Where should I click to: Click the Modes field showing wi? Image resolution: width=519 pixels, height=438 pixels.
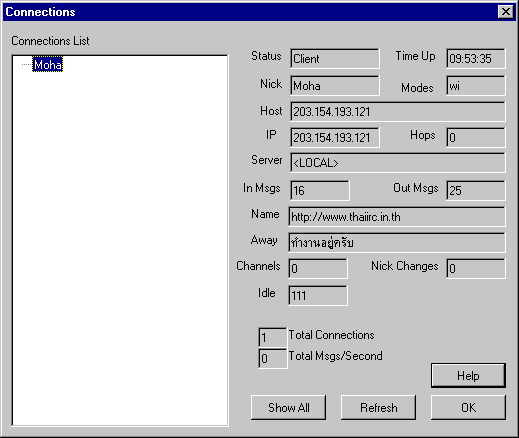click(x=476, y=86)
